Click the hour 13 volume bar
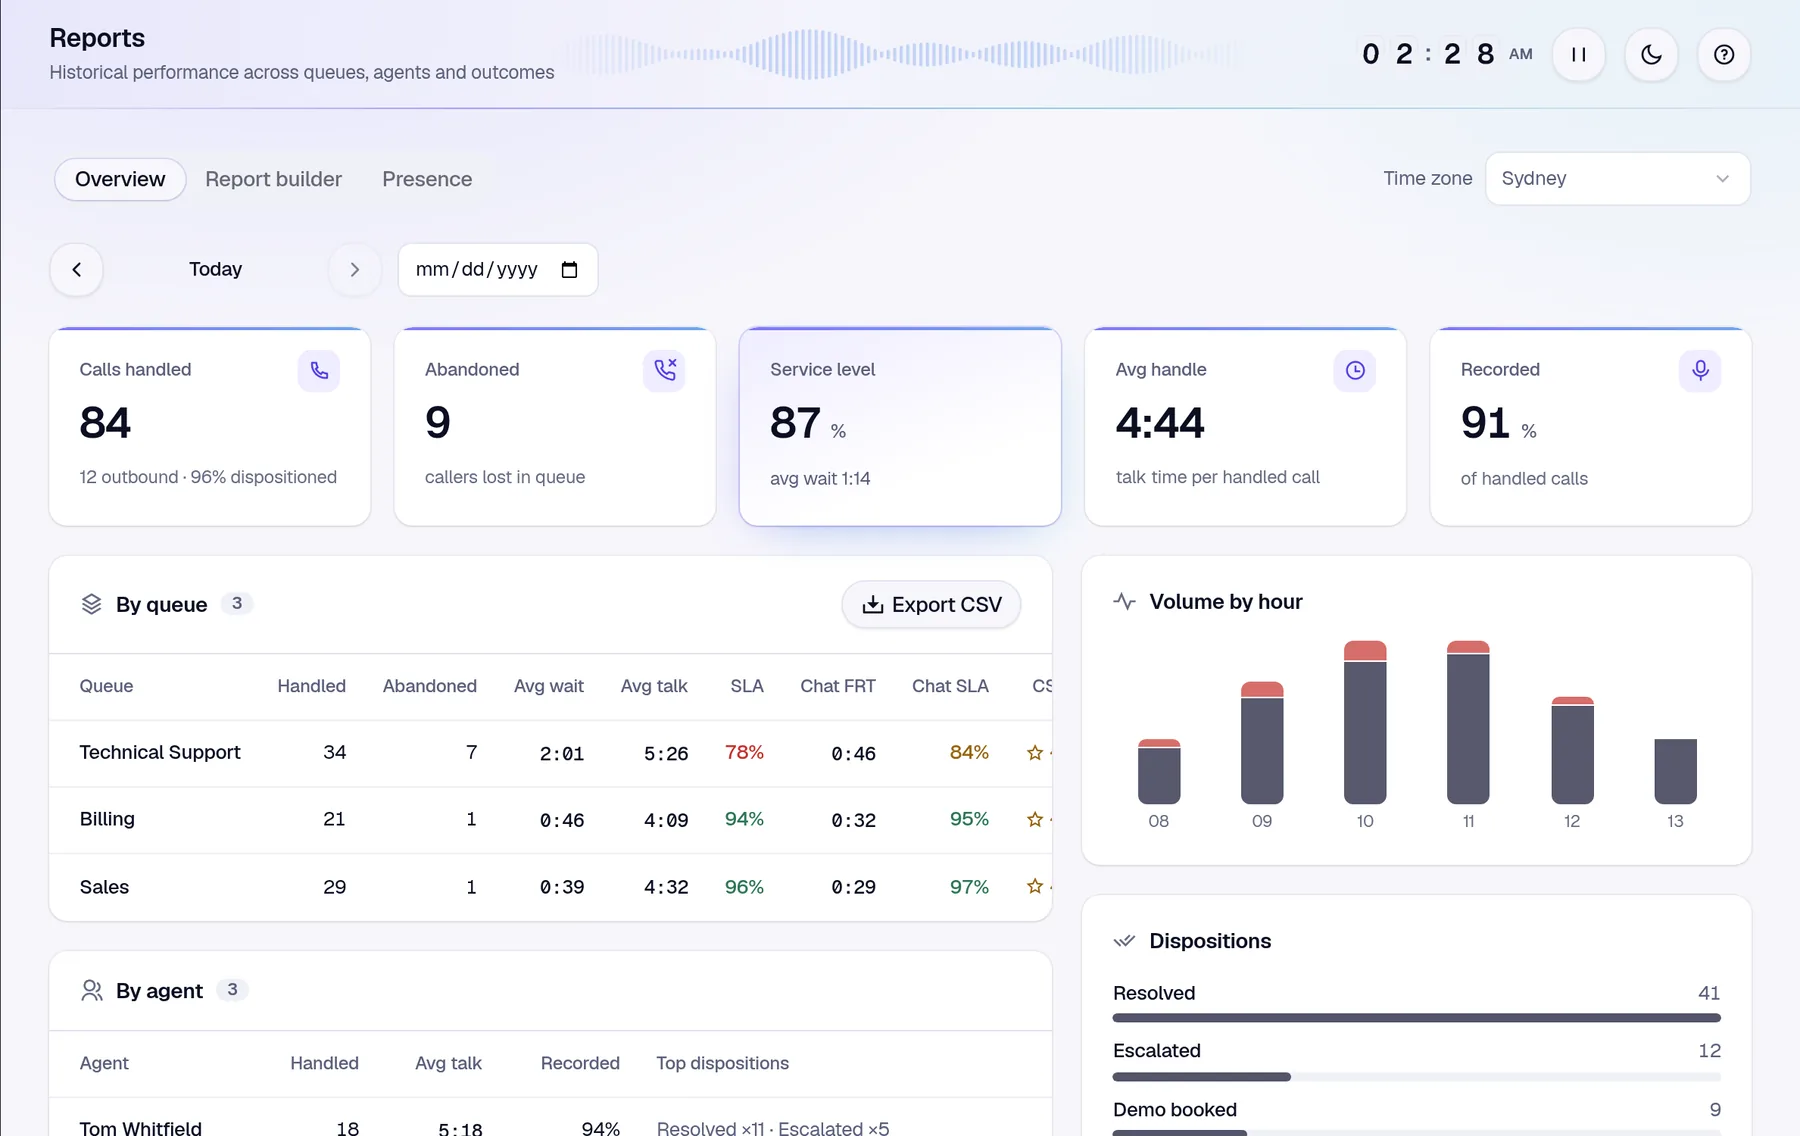Viewport: 1800px width, 1136px height. pos(1676,771)
